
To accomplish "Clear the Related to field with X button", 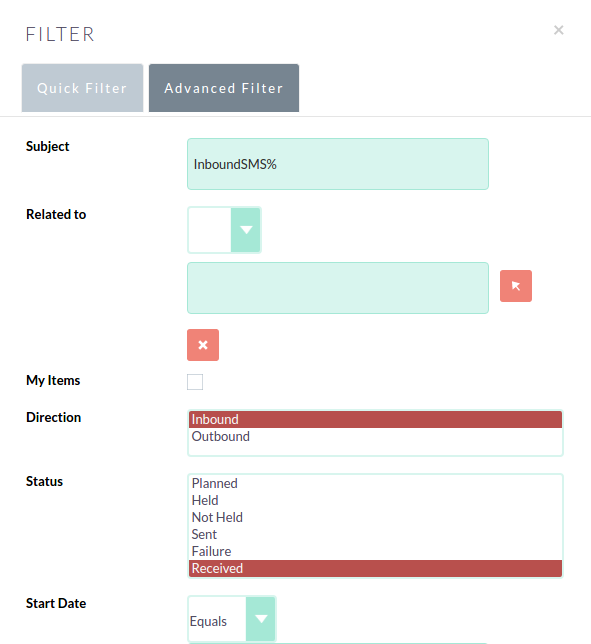I will (x=203, y=345).
